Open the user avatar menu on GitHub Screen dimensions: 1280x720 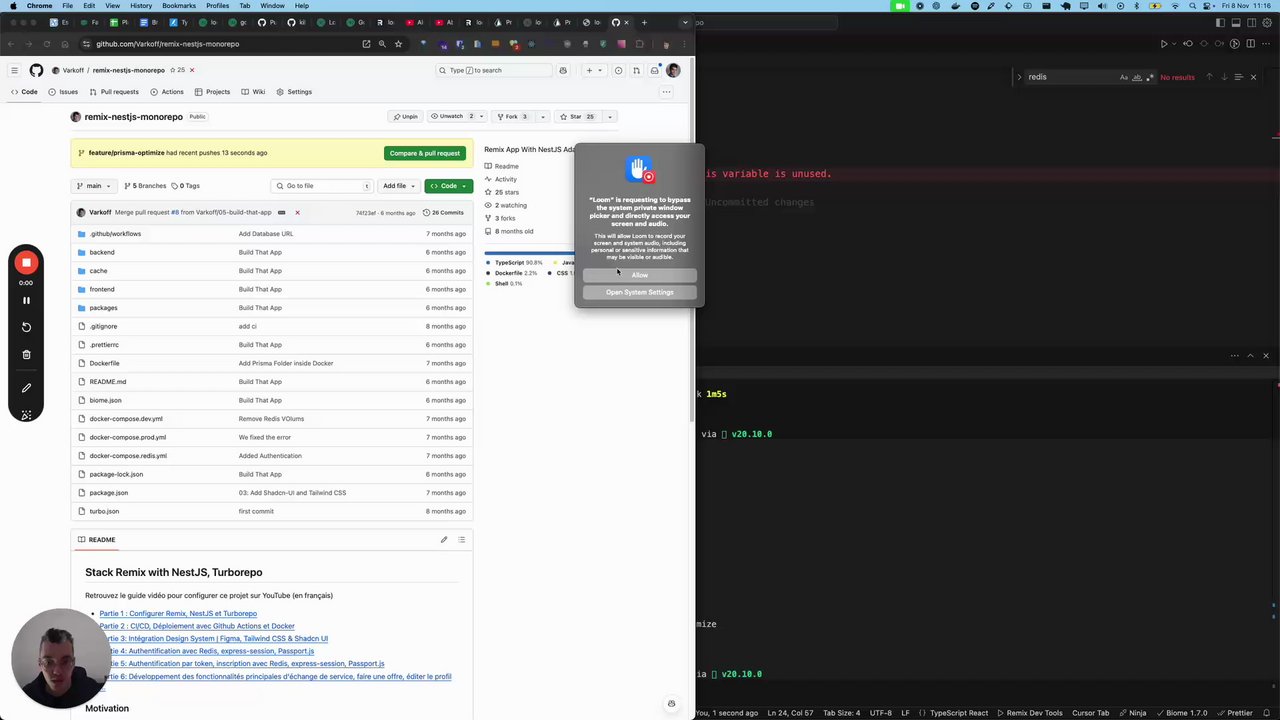[x=673, y=70]
